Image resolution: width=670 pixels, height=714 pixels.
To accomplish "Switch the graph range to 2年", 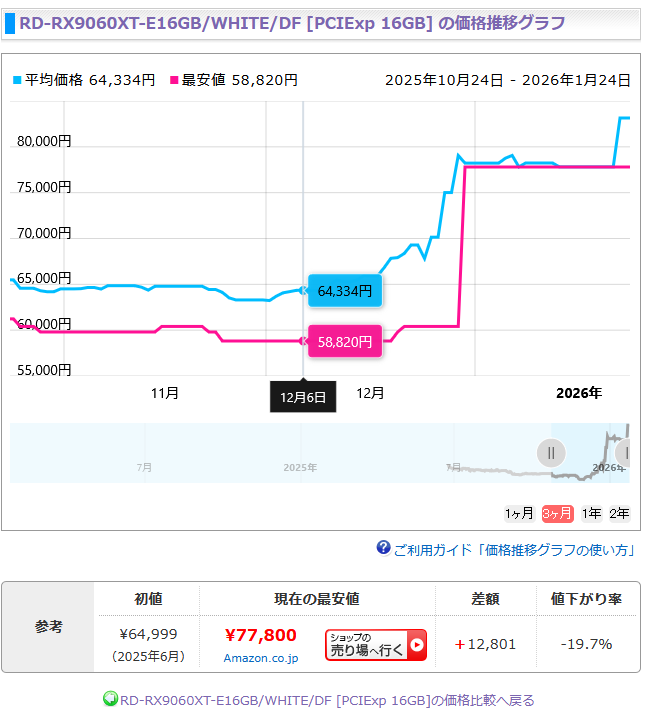I will coord(620,513).
